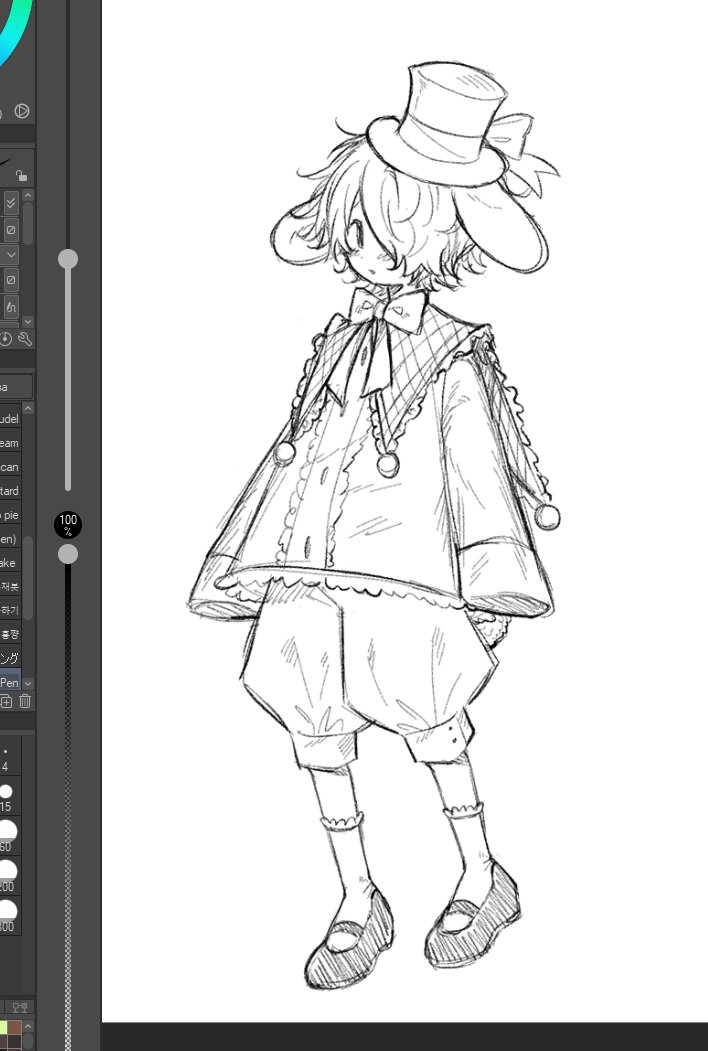
Task: Click the stroke squiggle icon in tool property
Action: (11, 307)
